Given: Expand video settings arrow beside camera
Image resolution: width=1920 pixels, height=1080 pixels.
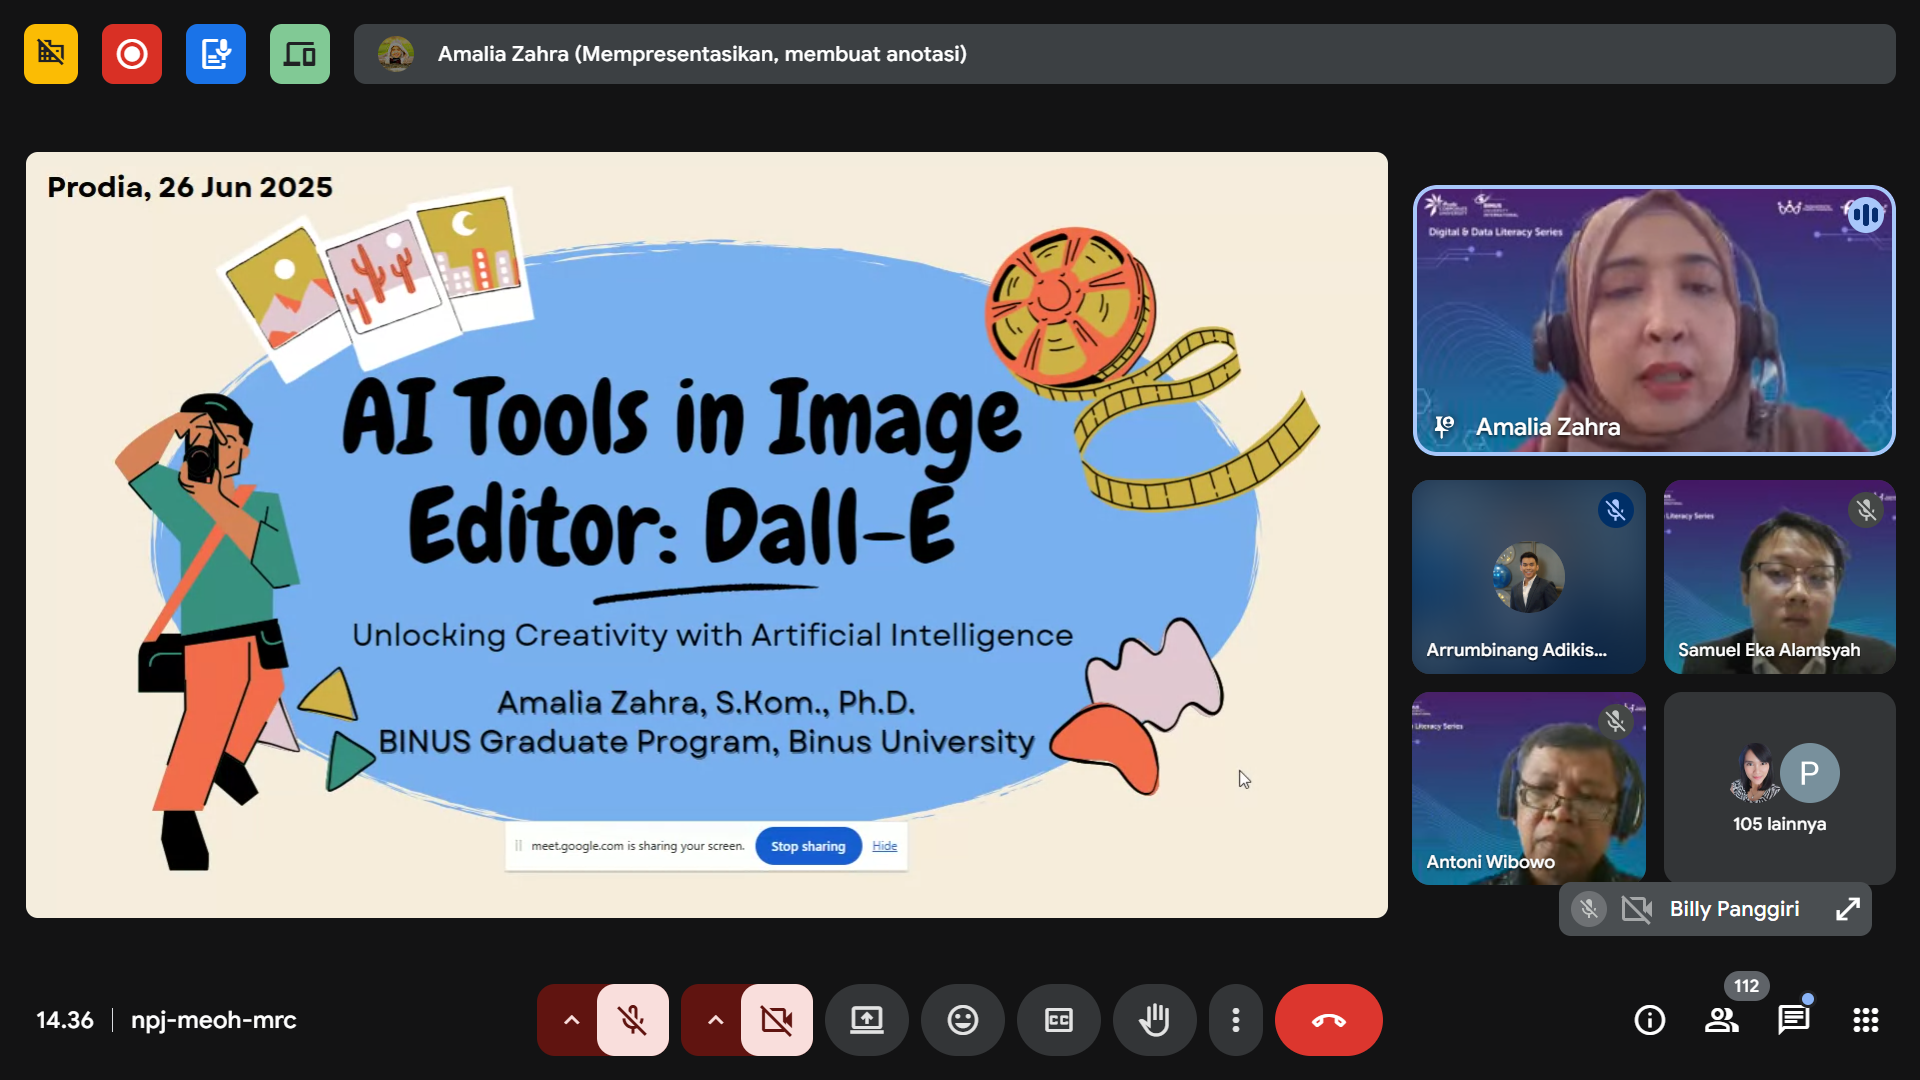Looking at the screenshot, I should click(x=715, y=1020).
